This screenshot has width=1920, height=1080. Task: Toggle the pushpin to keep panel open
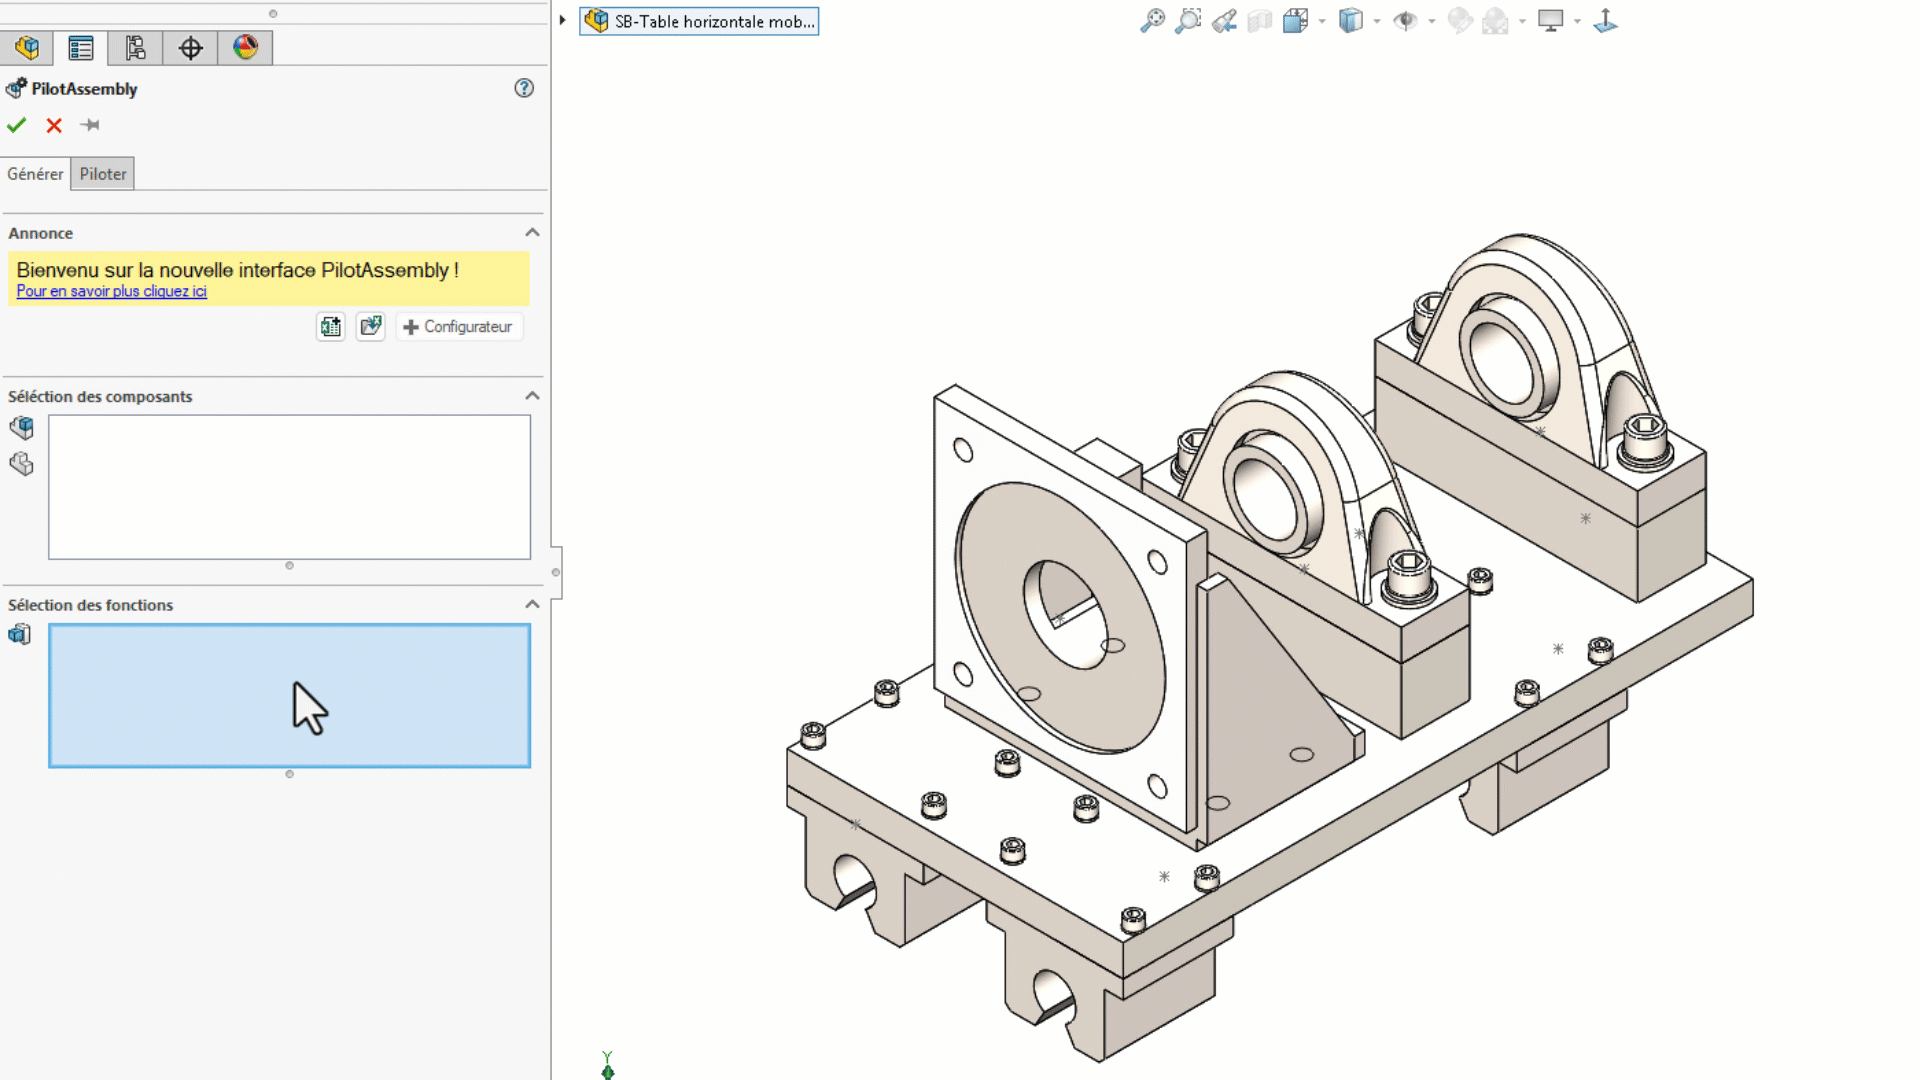pos(90,125)
